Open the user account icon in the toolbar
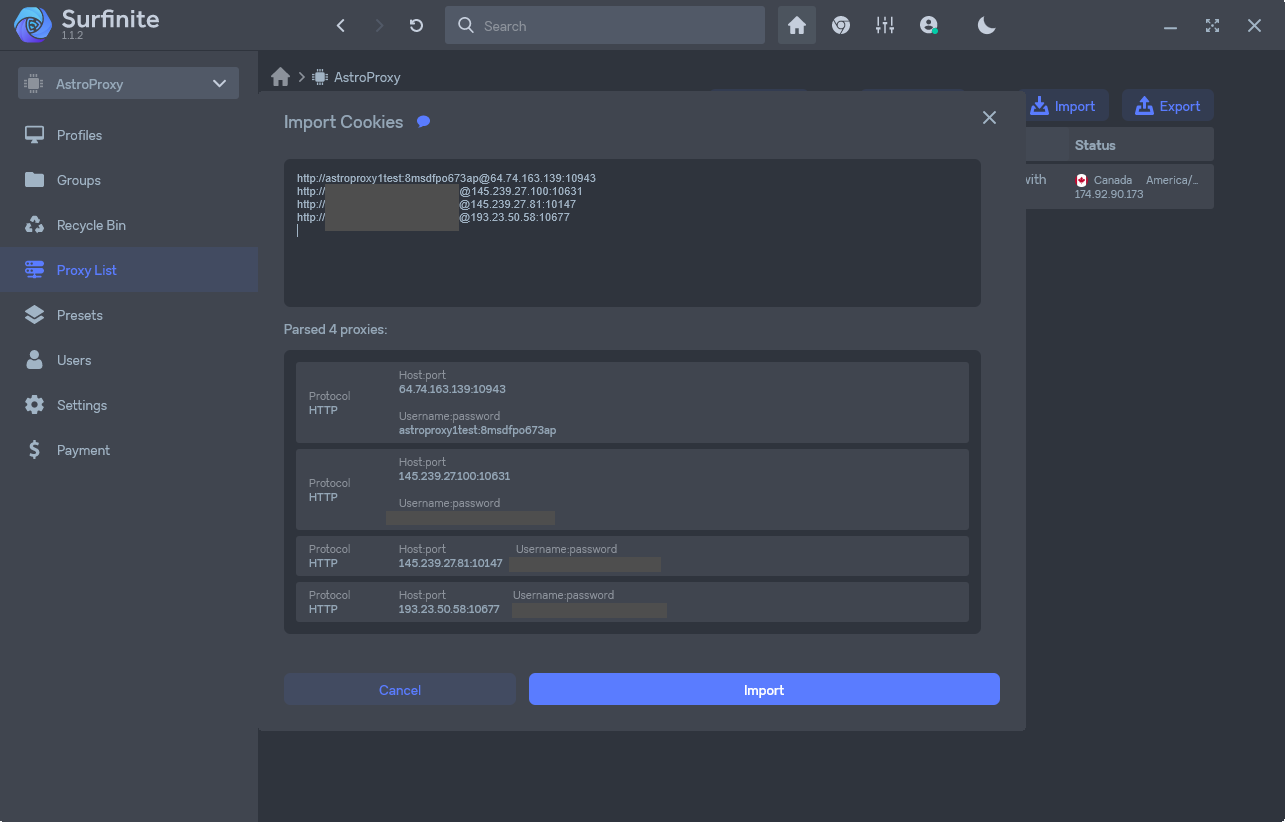The height and width of the screenshot is (822, 1285). click(929, 26)
